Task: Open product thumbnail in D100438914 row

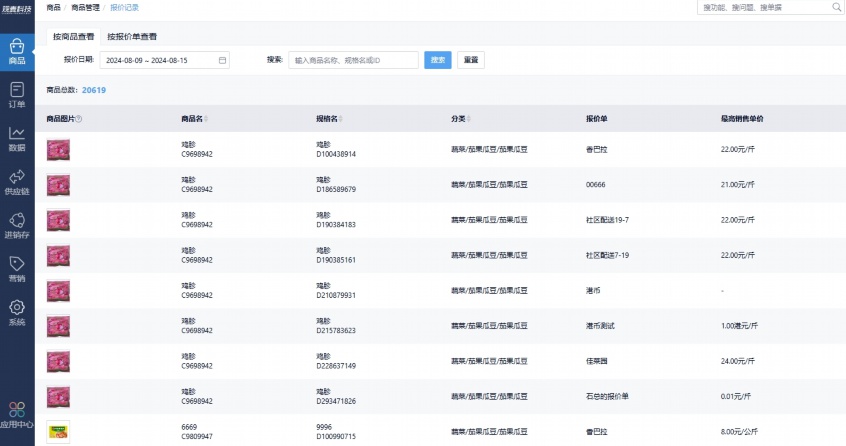Action: (x=58, y=150)
